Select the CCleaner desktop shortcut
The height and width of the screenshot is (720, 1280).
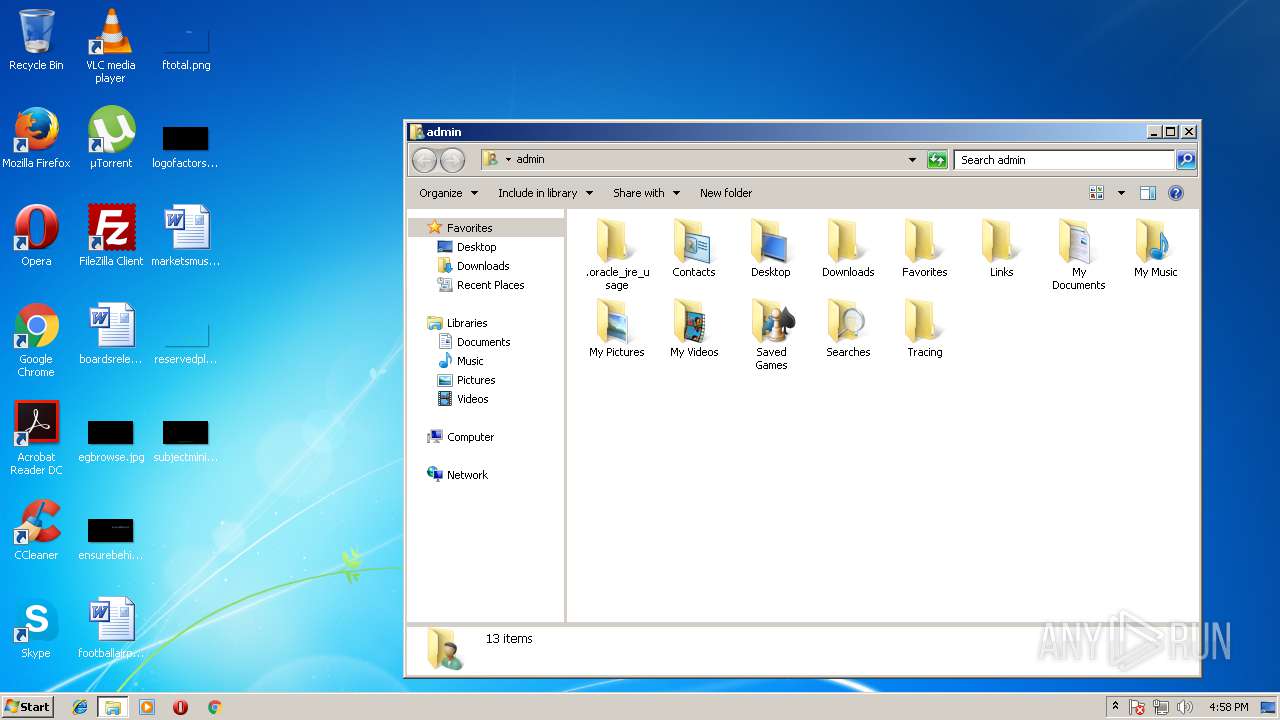[x=36, y=530]
